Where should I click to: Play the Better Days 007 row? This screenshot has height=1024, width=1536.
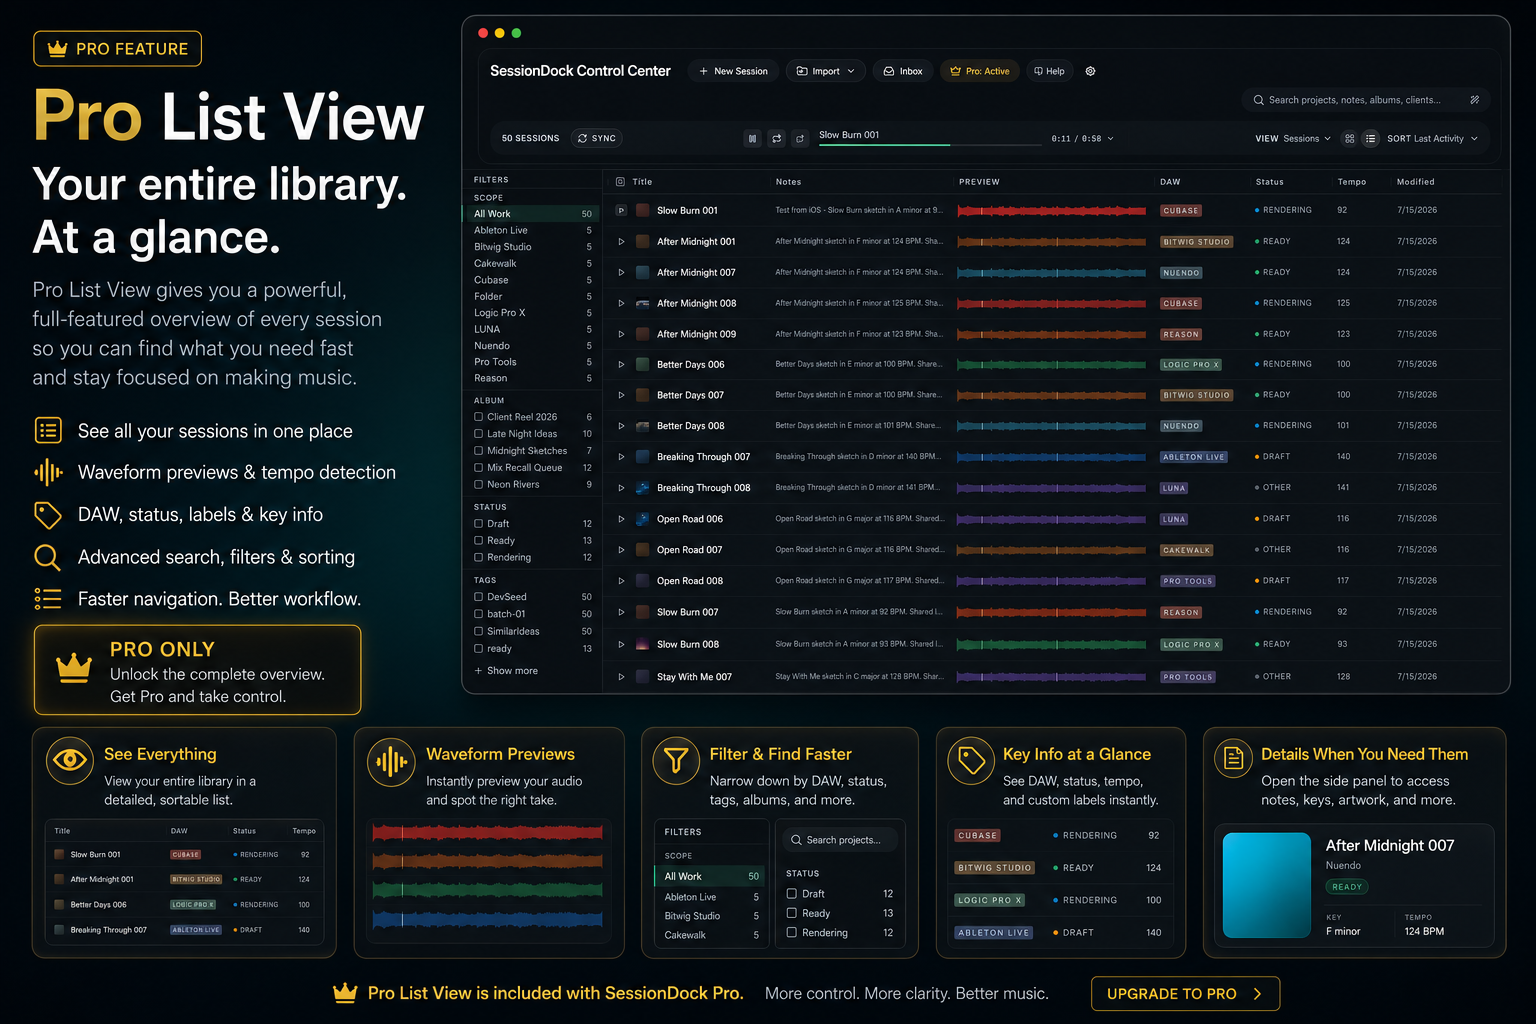click(x=621, y=395)
